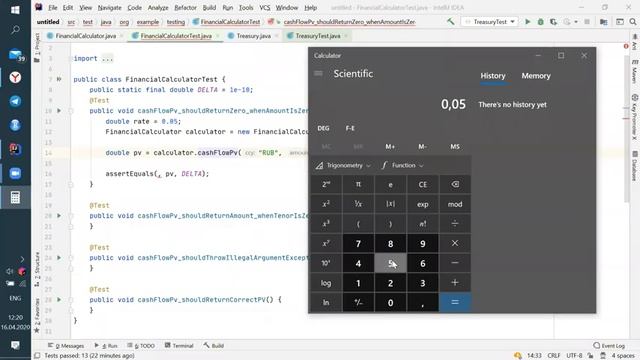640x360 pixels.
Task: Click the M+ memory add button
Action: [390, 147]
